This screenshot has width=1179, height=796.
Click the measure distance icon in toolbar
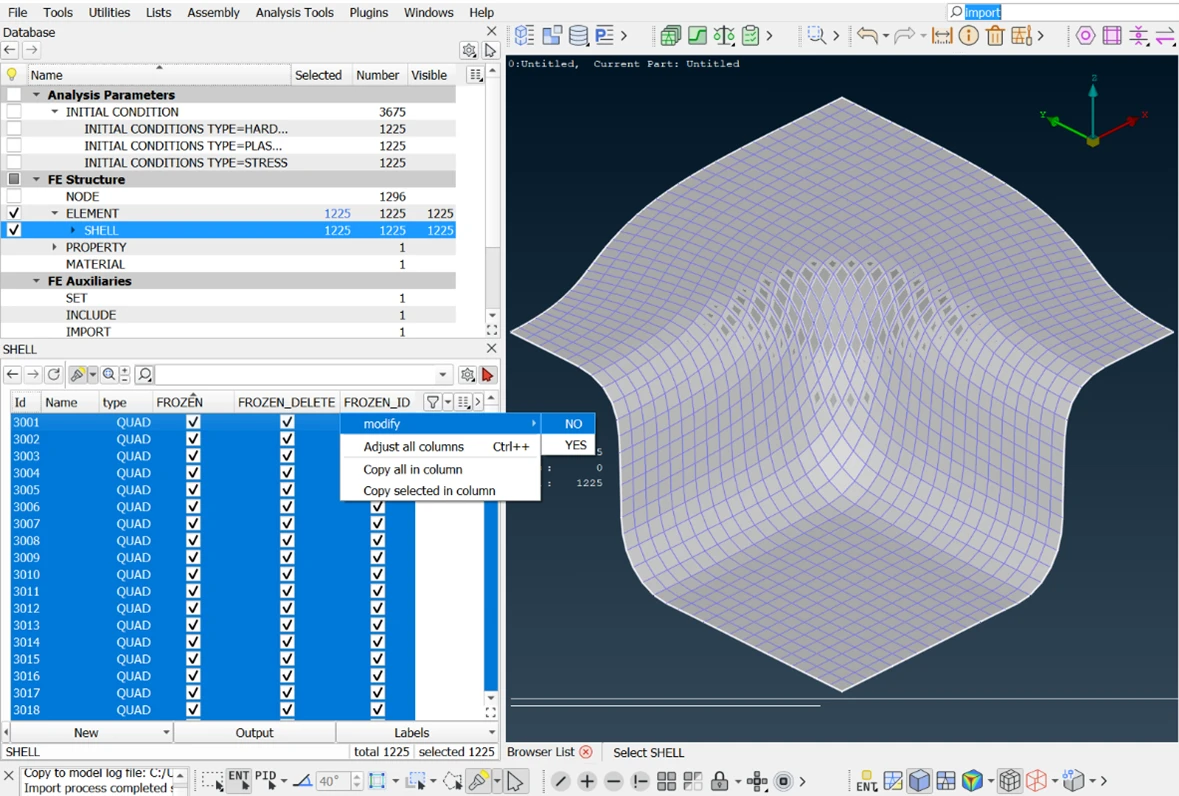942,36
